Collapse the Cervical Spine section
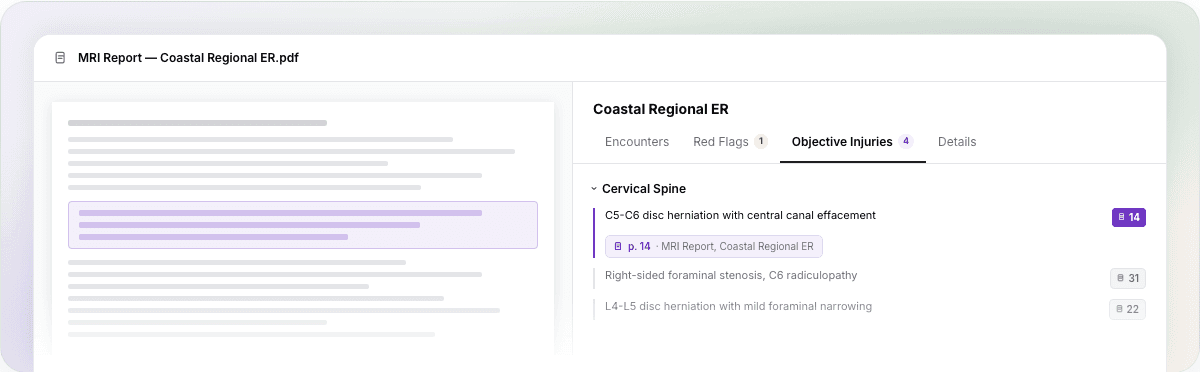 (593, 188)
